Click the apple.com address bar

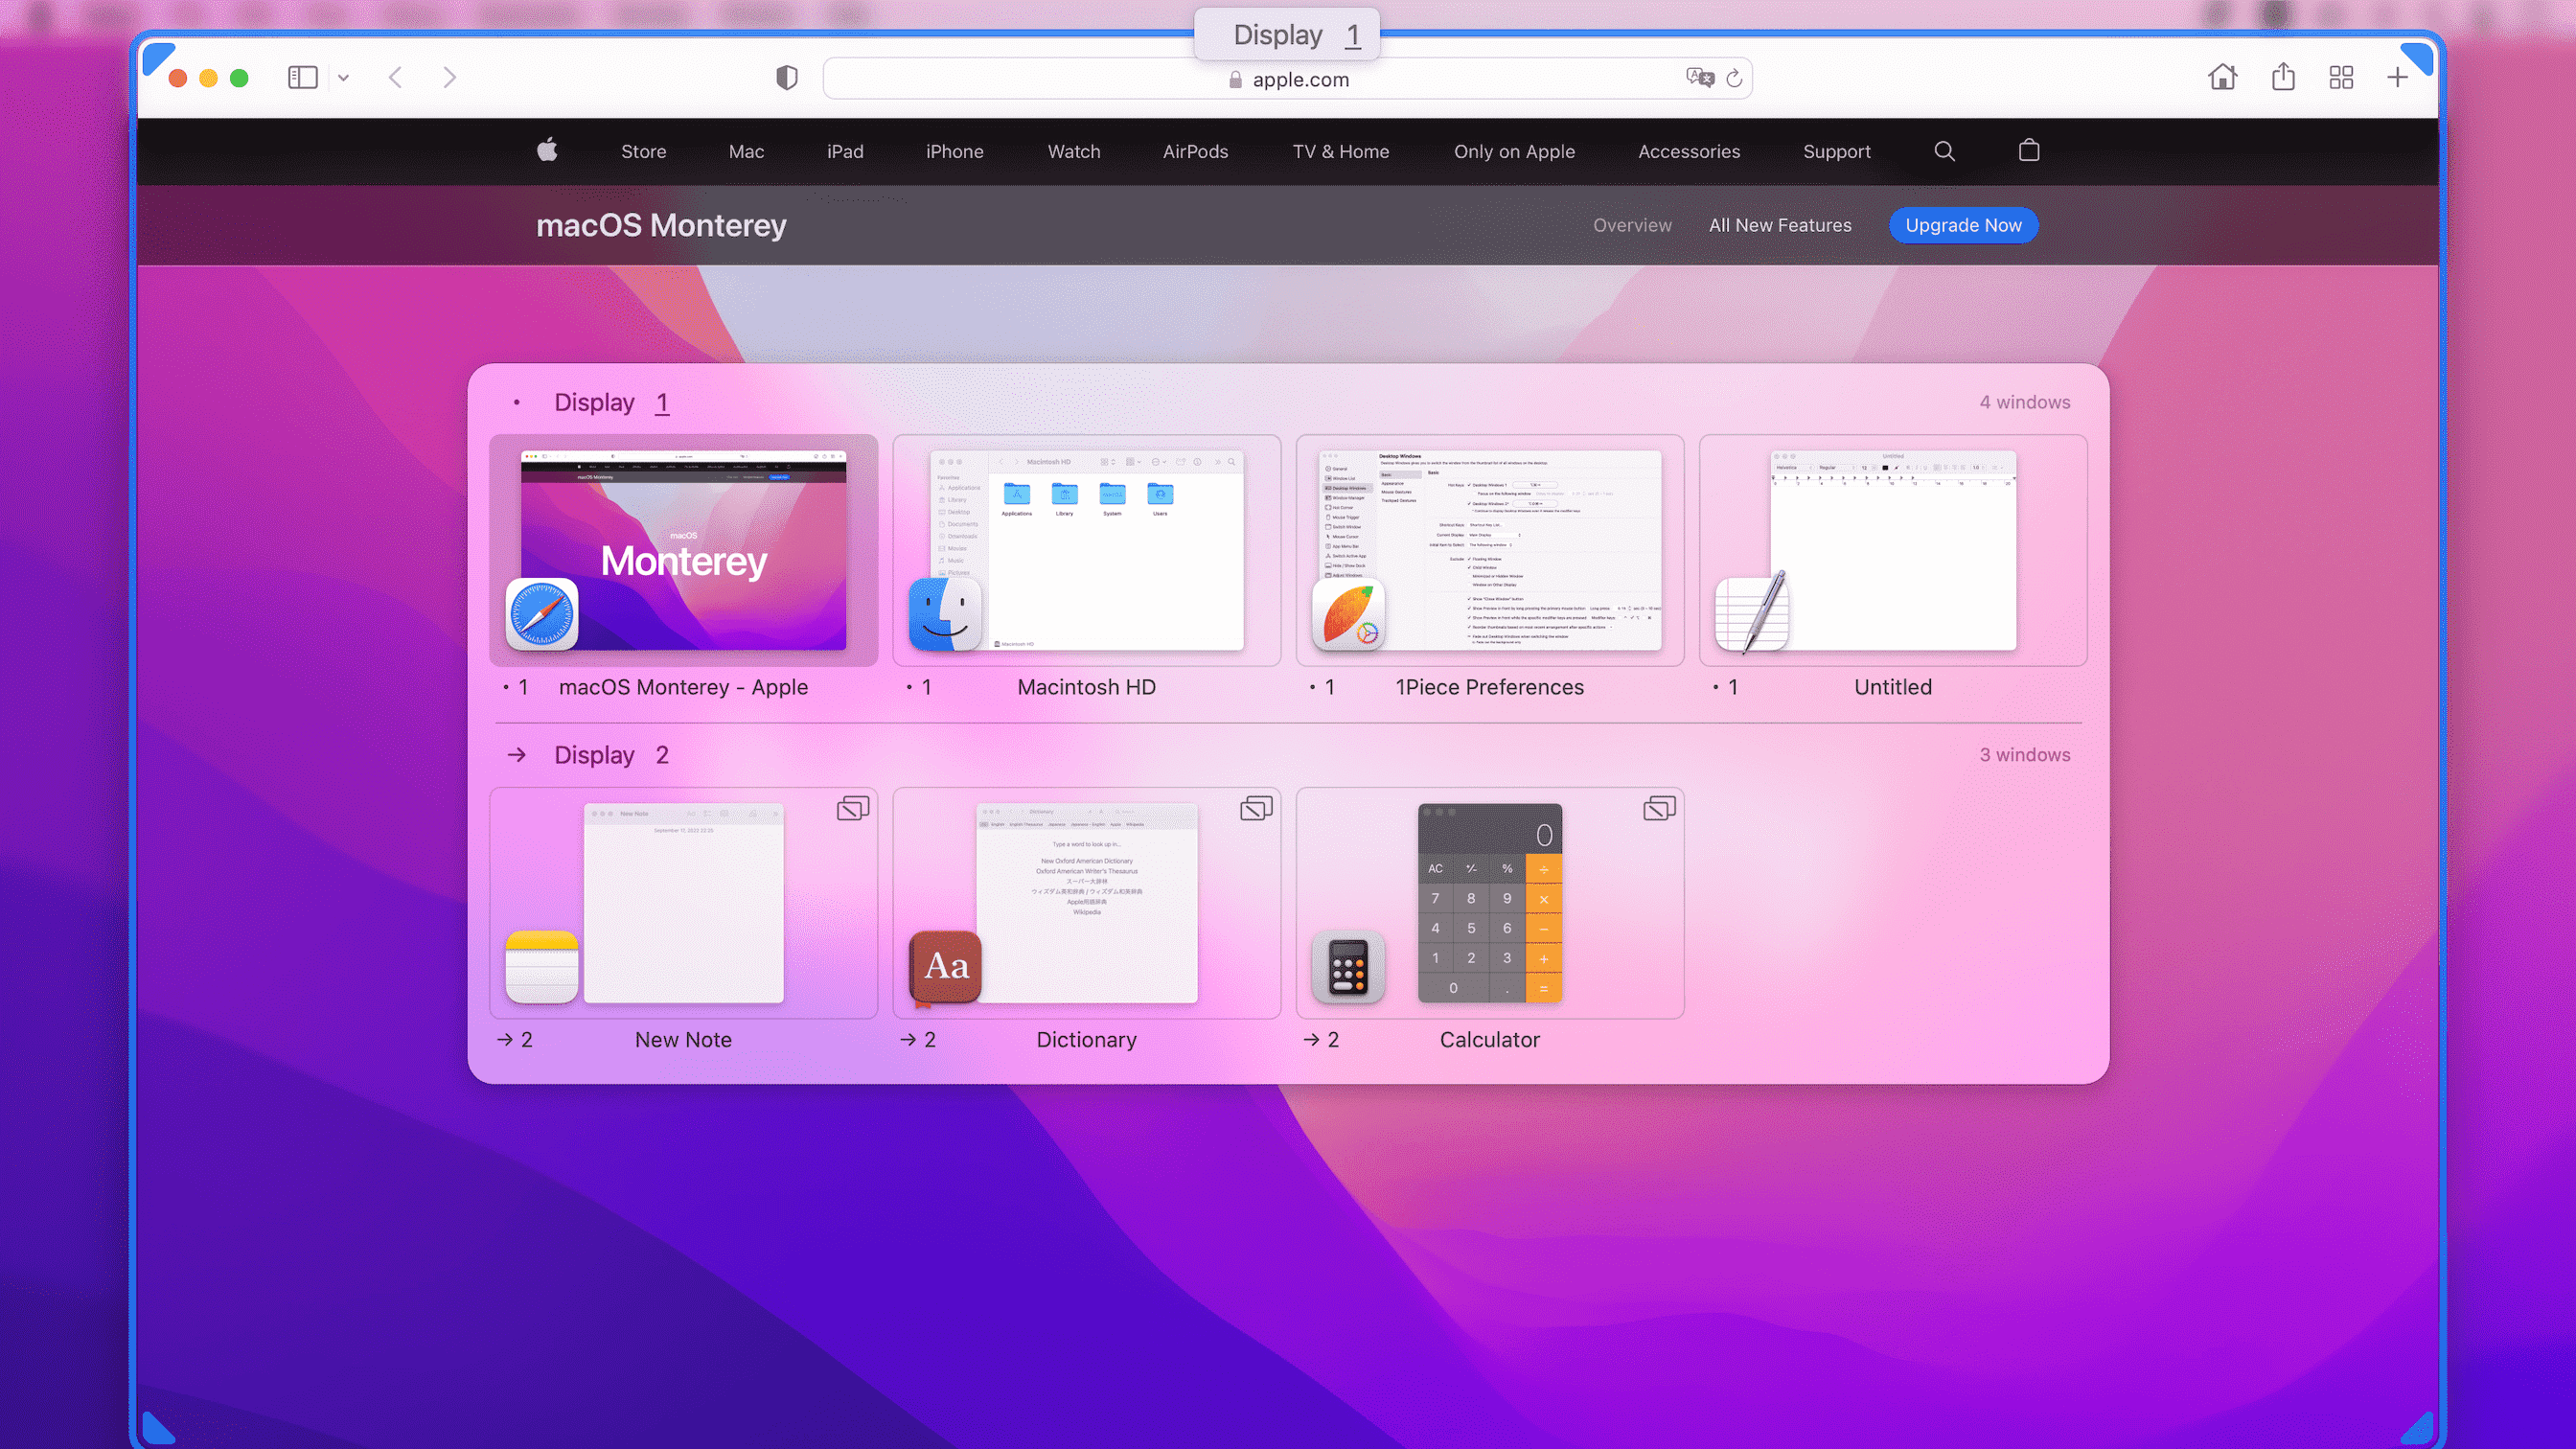pyautogui.click(x=1287, y=78)
